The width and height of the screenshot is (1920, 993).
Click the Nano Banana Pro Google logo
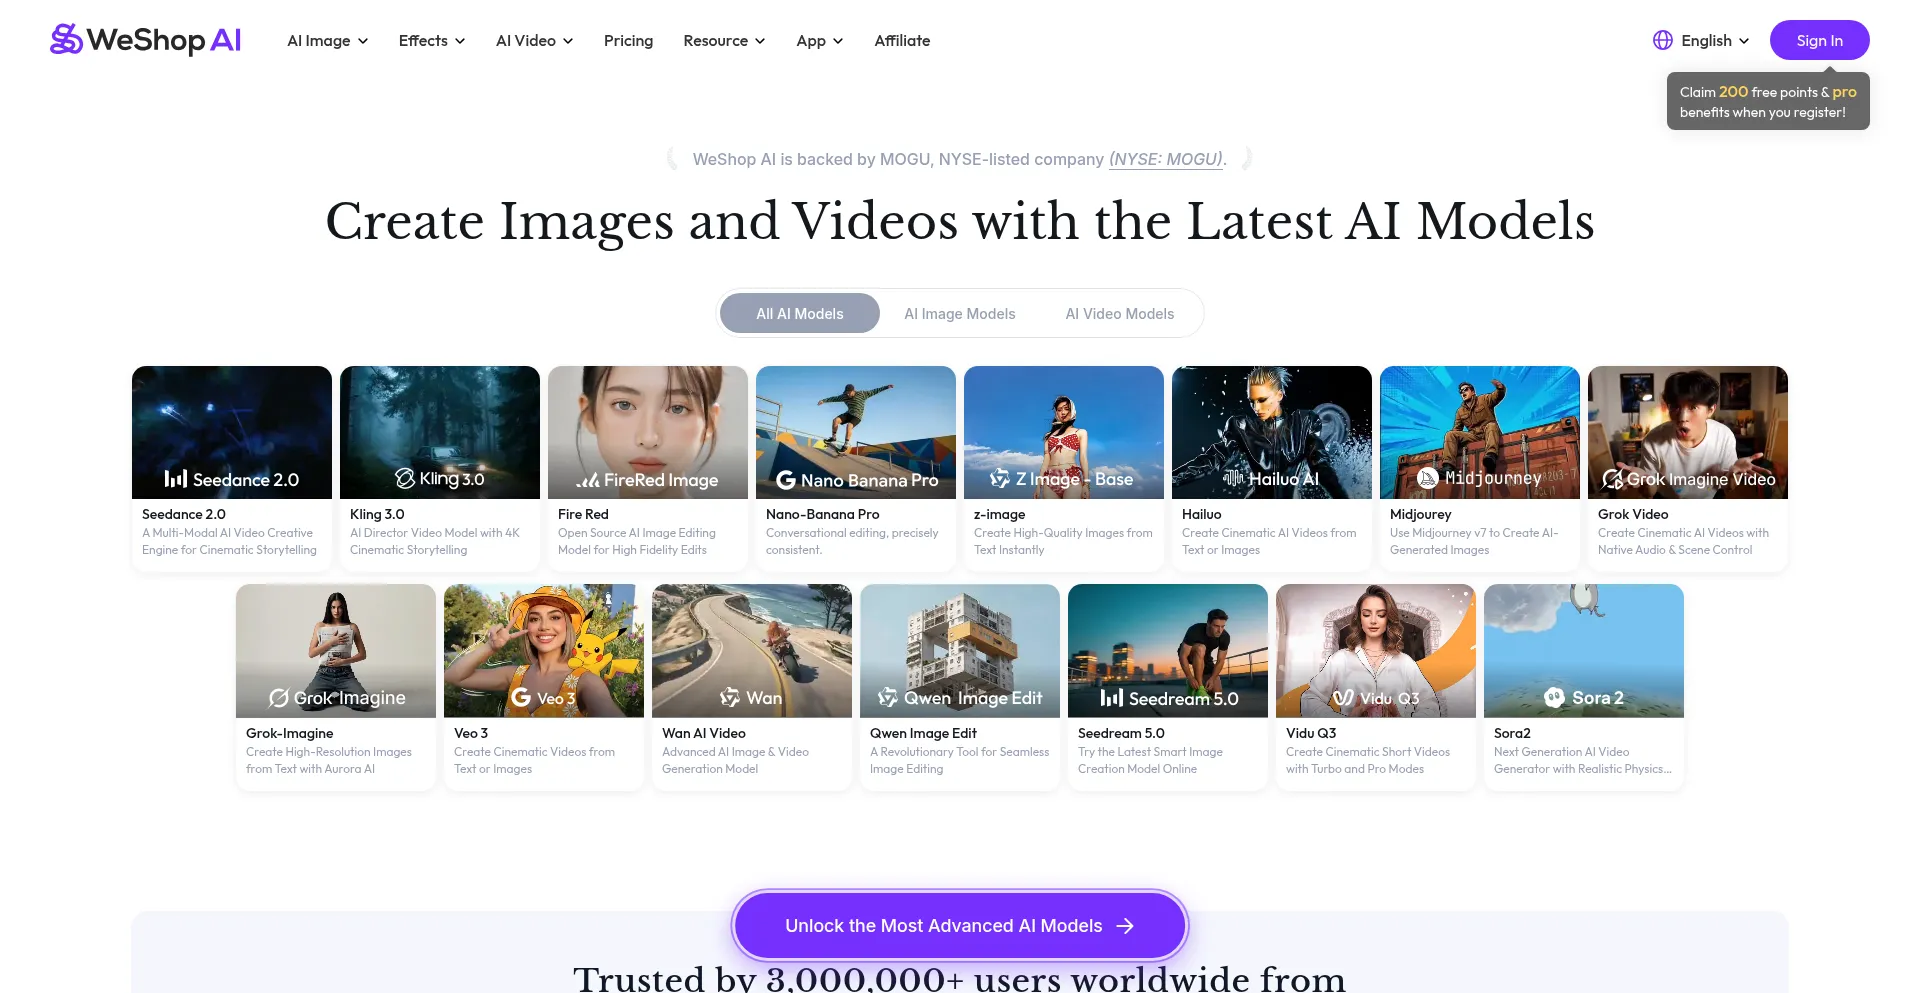[x=786, y=480]
